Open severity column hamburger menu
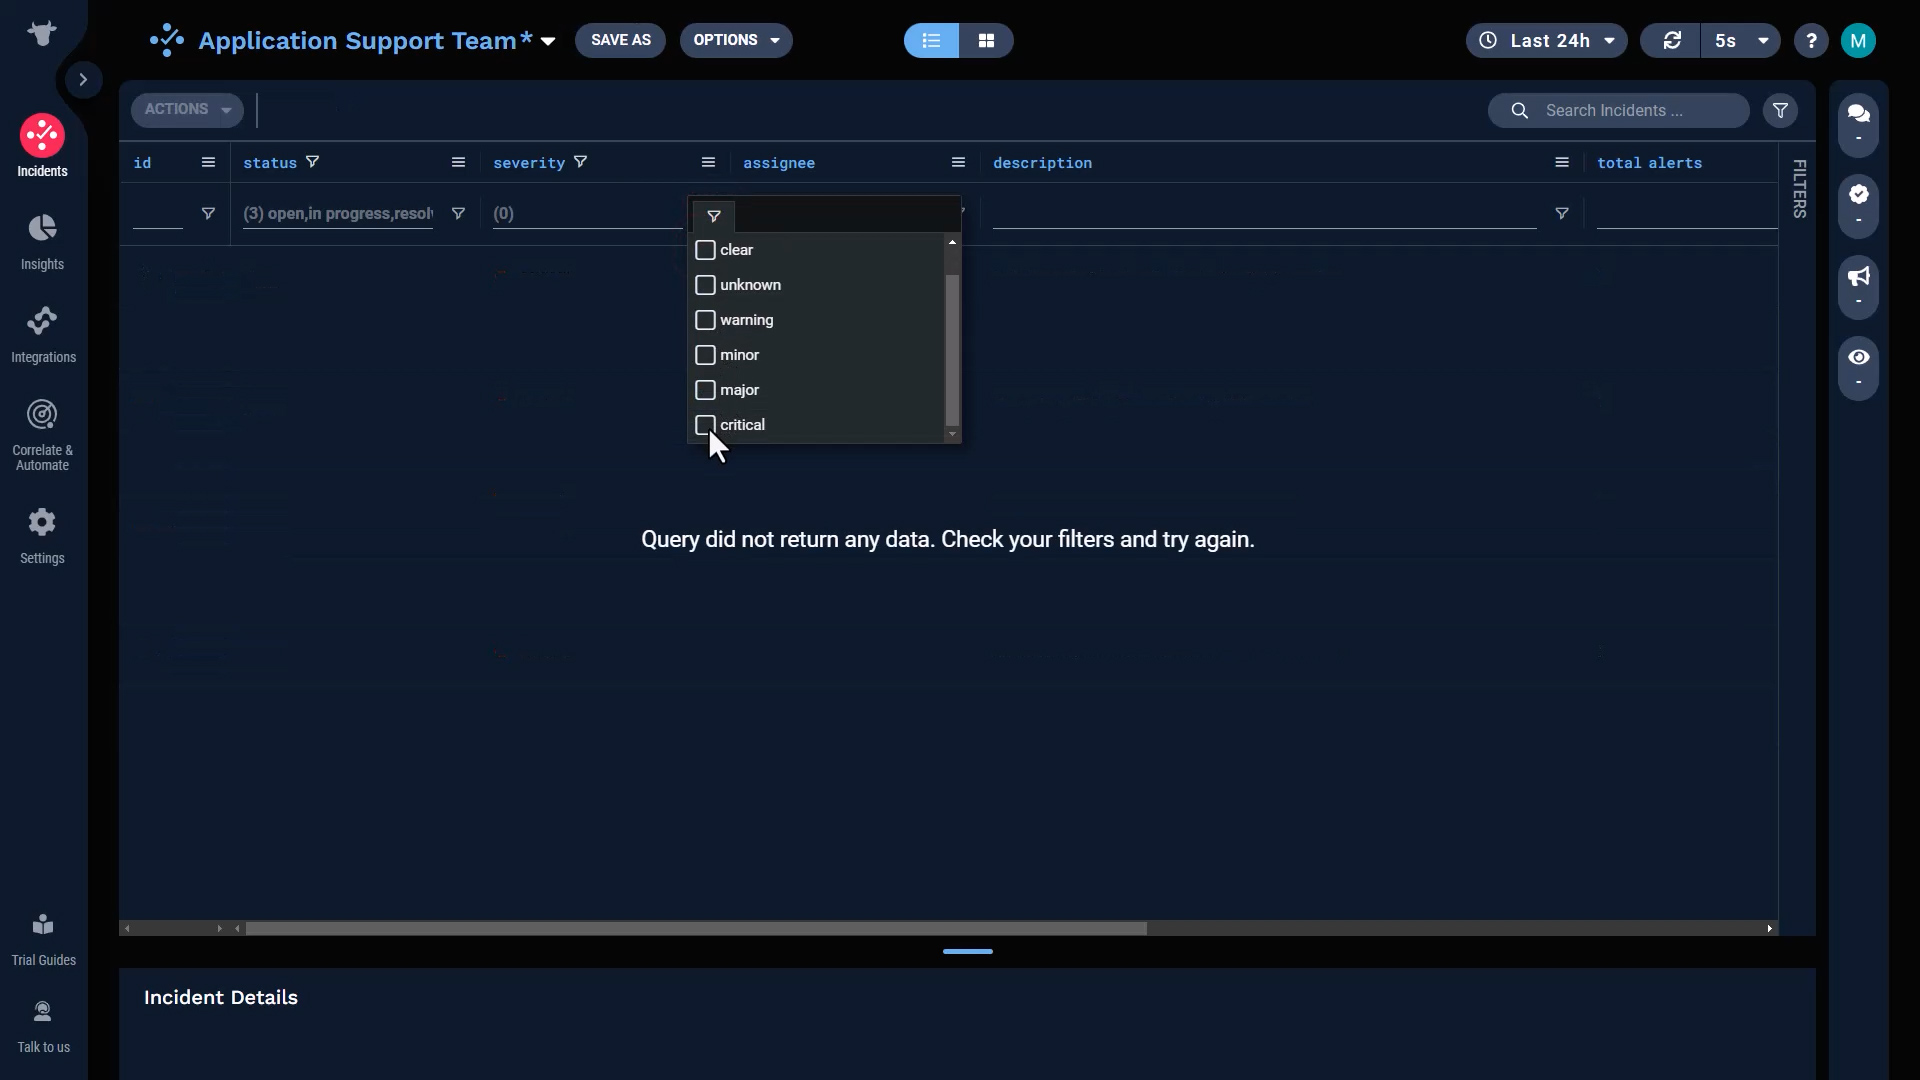 (708, 162)
